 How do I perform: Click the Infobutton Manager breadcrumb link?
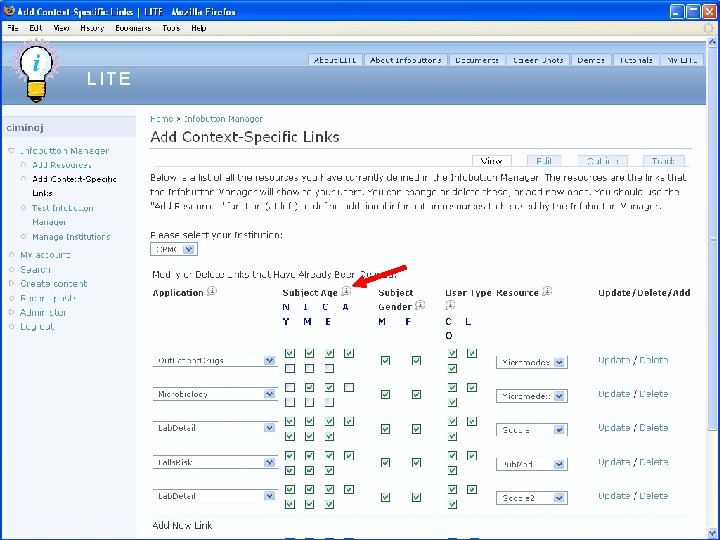223,119
